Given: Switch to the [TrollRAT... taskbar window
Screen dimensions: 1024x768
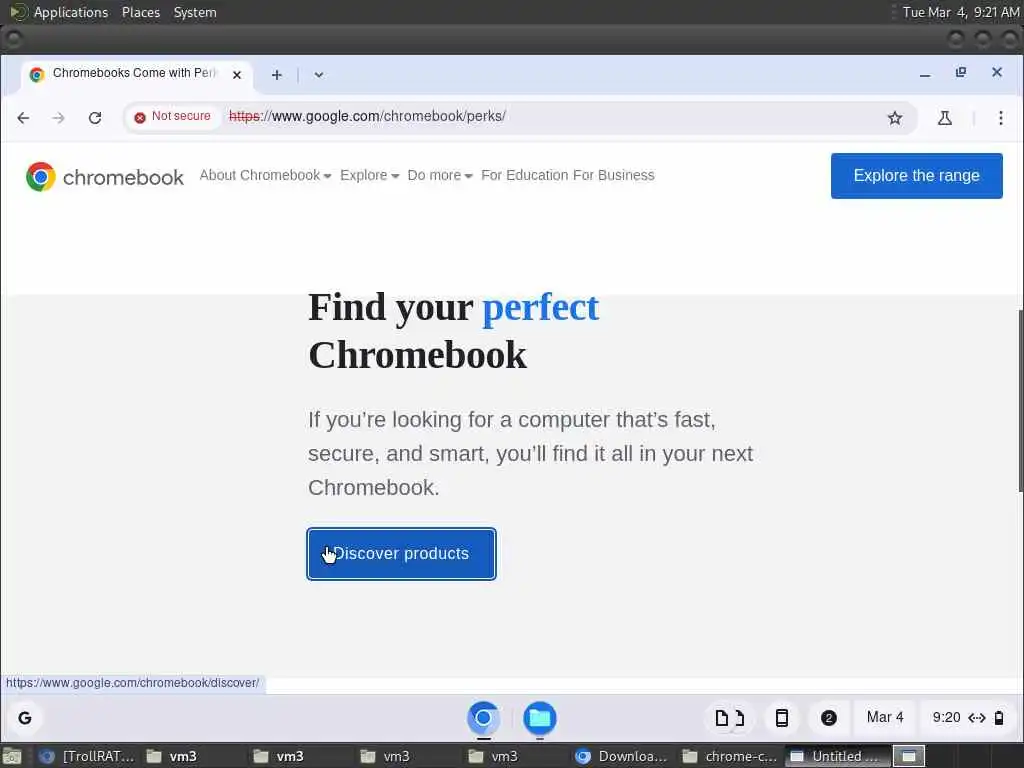Looking at the screenshot, I should click(x=86, y=756).
